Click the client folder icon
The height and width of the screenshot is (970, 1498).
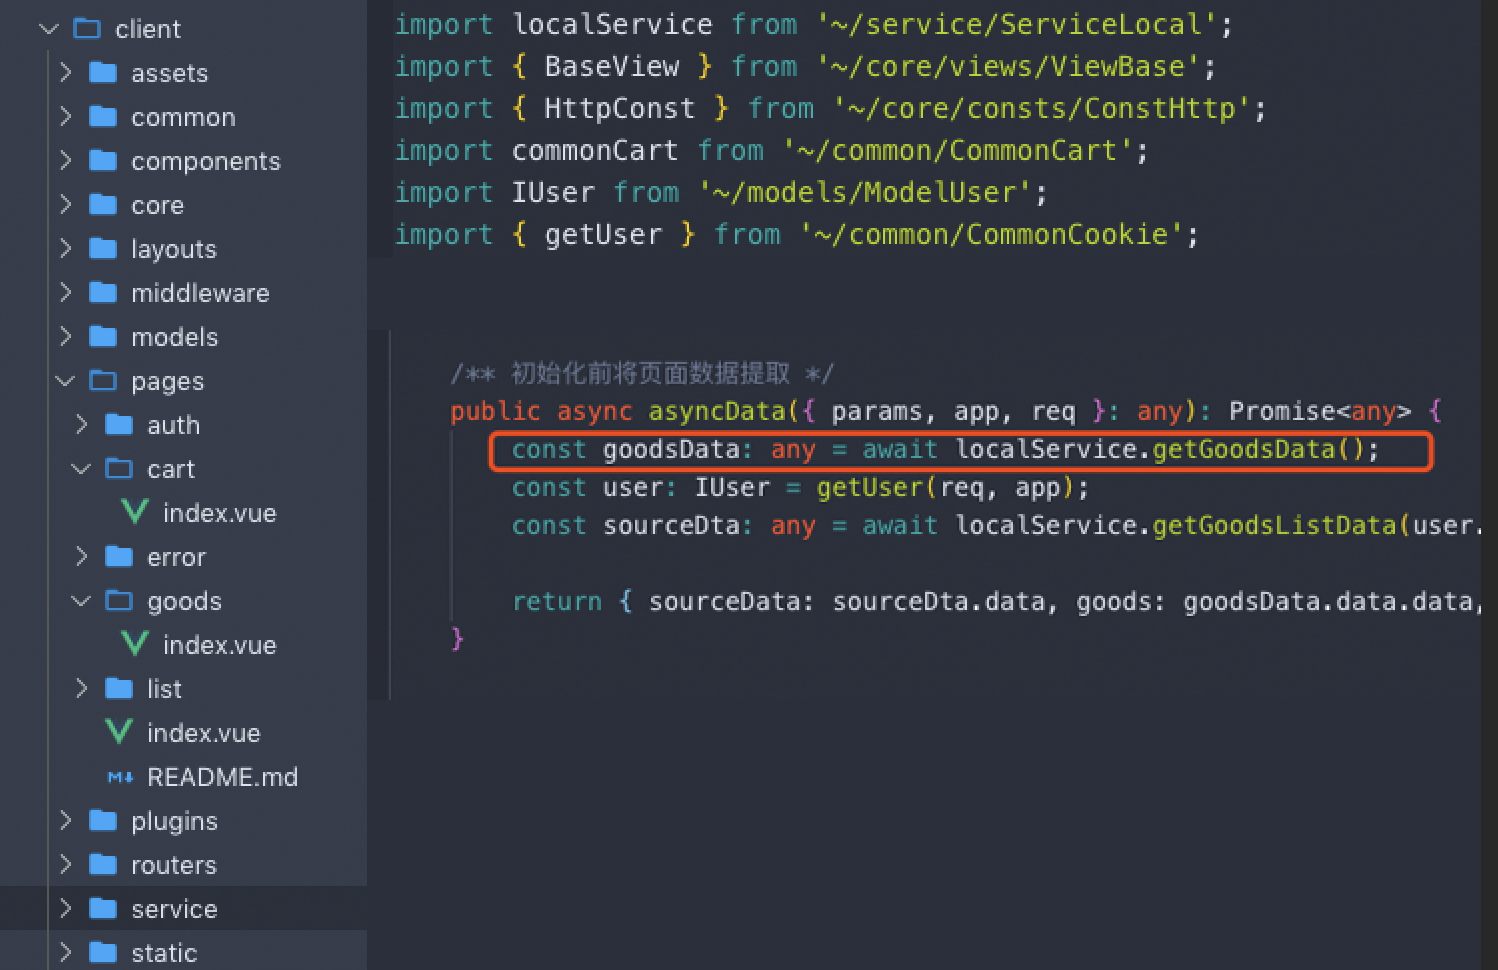pyautogui.click(x=88, y=29)
